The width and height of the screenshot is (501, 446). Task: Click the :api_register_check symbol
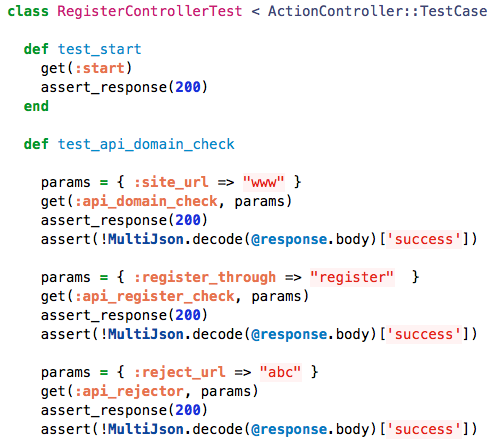tap(154, 296)
